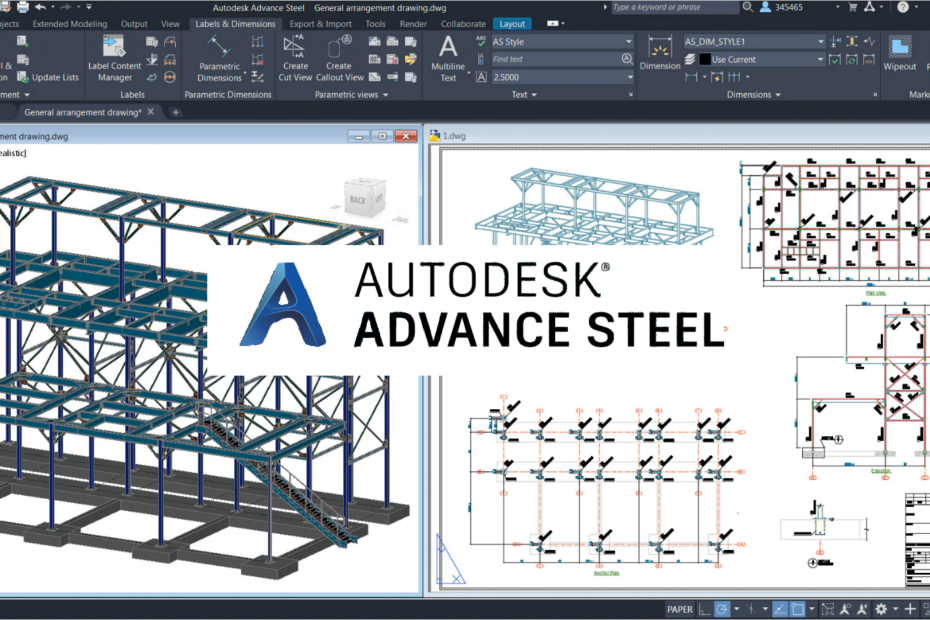Click the open folder icon in Parametric views
930x620 pixels.
coord(410,59)
